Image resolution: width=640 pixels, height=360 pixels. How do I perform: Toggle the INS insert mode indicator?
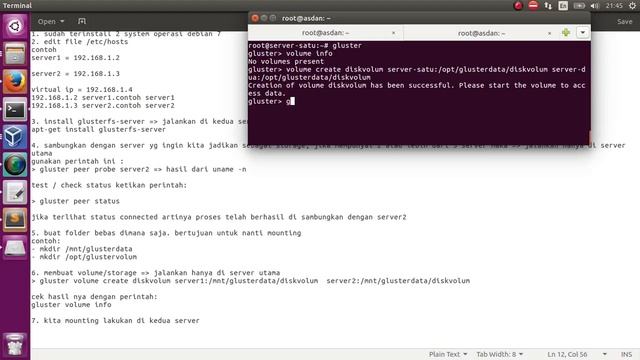(626, 354)
